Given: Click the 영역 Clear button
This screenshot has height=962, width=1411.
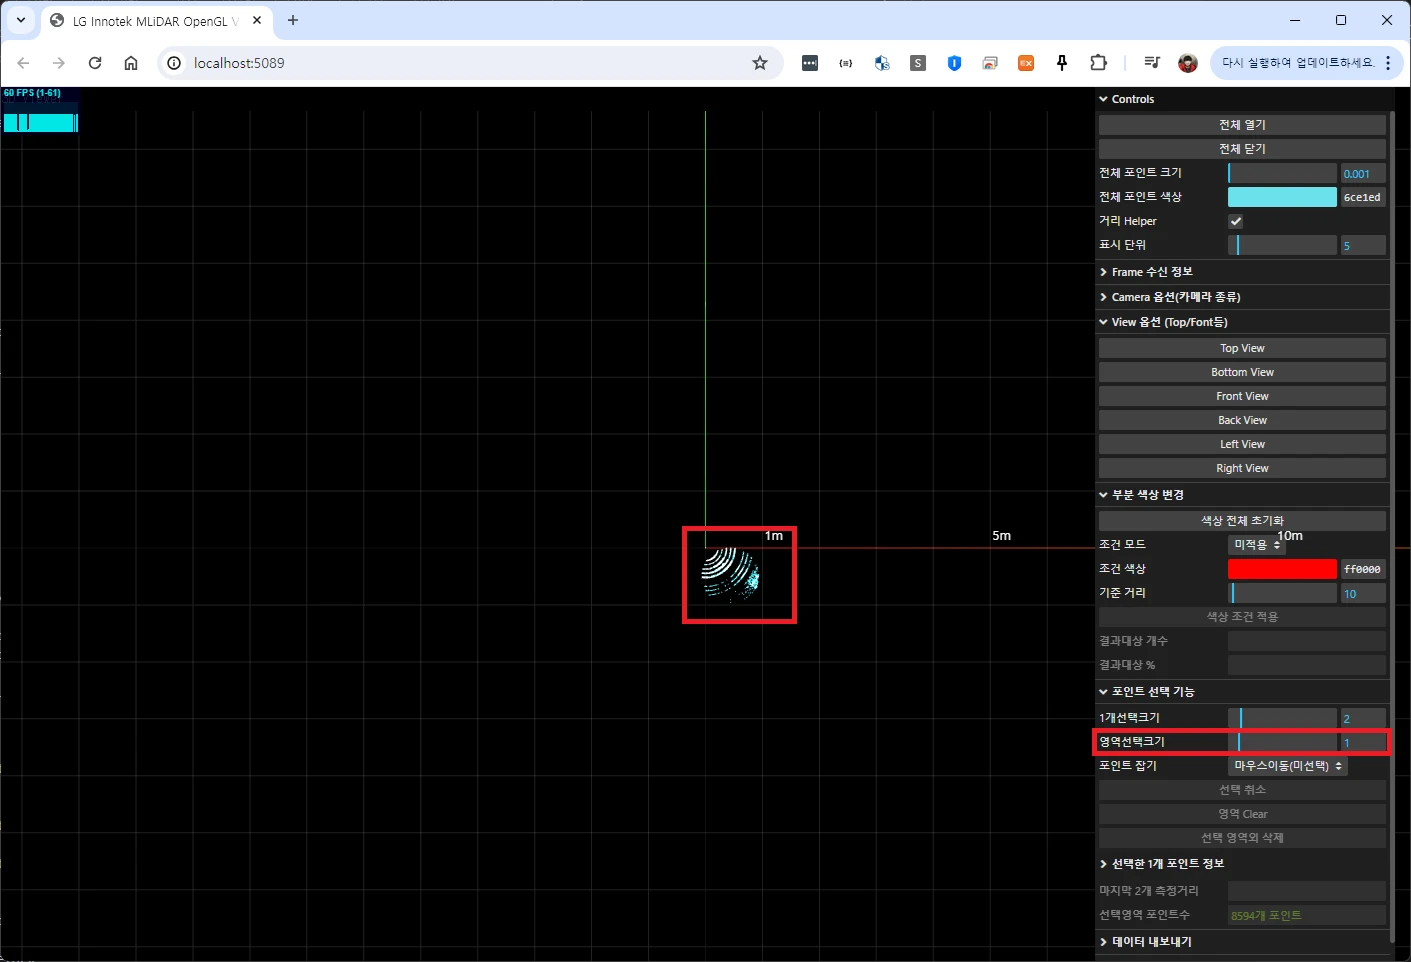Looking at the screenshot, I should [1242, 814].
